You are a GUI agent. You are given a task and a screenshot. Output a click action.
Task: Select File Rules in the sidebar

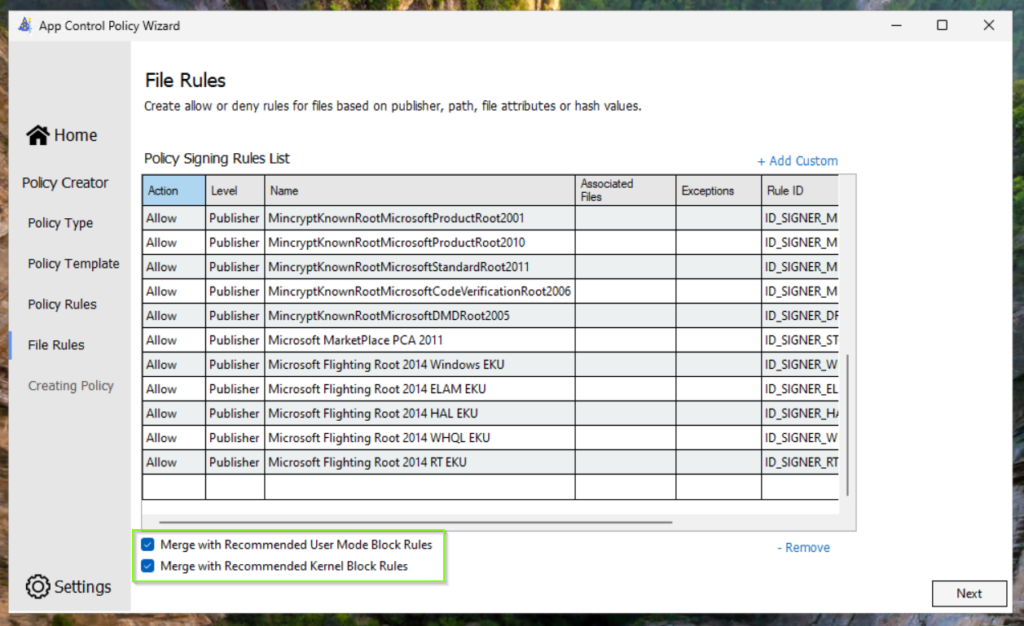point(56,345)
